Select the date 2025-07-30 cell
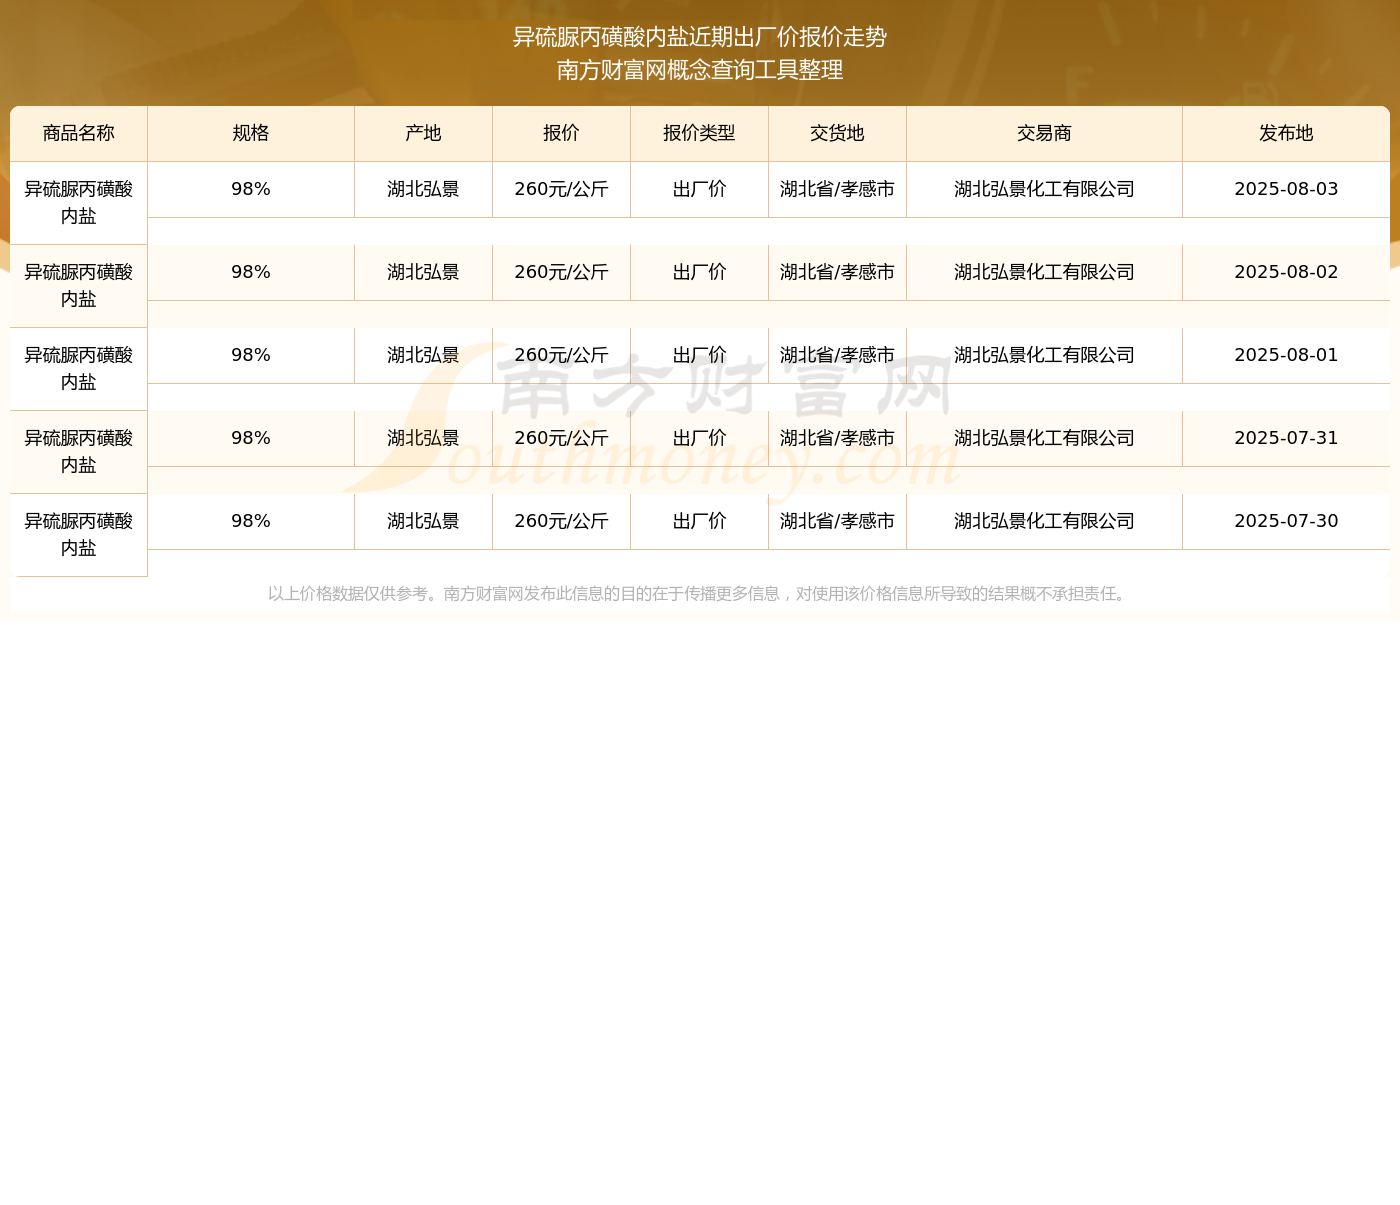The image size is (1400, 1205). 1286,522
